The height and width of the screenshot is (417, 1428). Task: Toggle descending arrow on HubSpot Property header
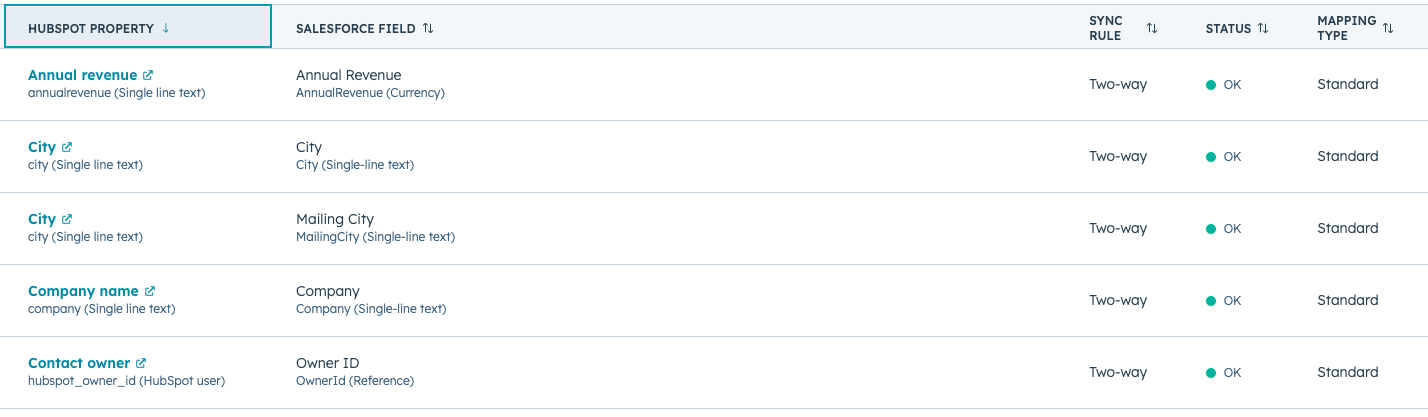click(165, 28)
